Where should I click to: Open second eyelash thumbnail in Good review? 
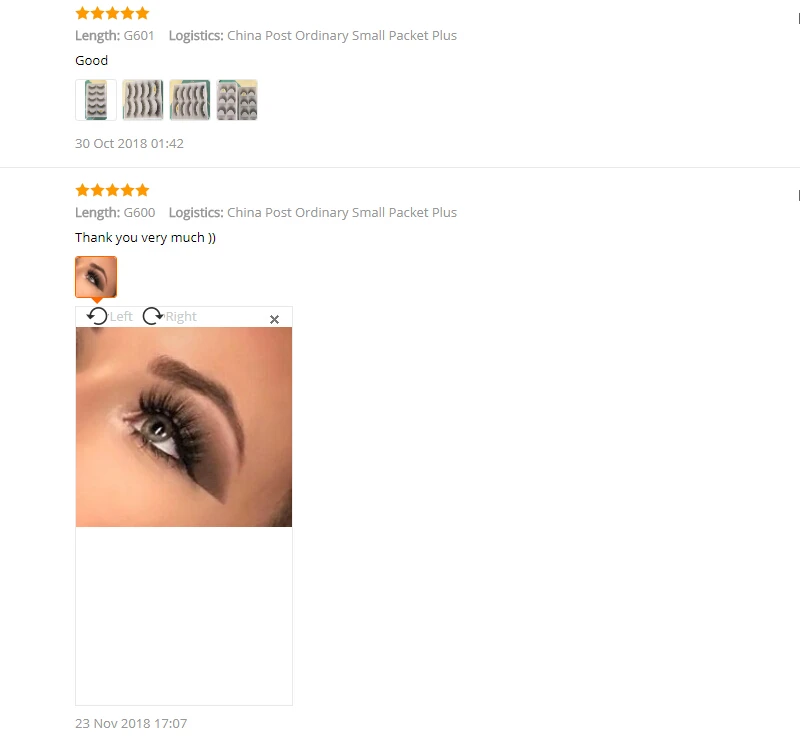(x=143, y=100)
